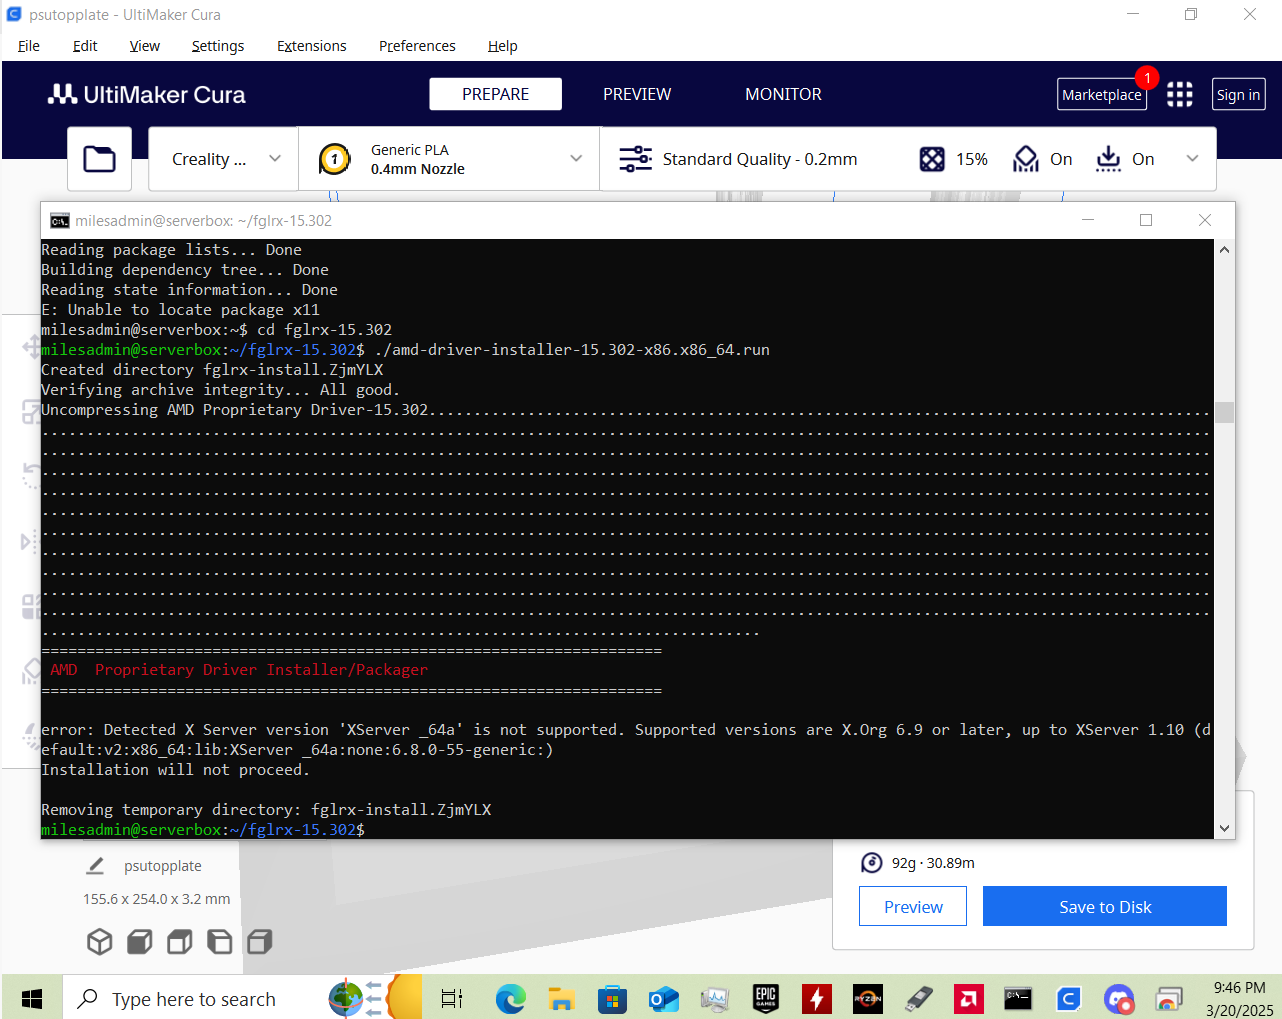This screenshot has height=1019, width=1282.
Task: Select left view cube icon
Action: [x=220, y=941]
